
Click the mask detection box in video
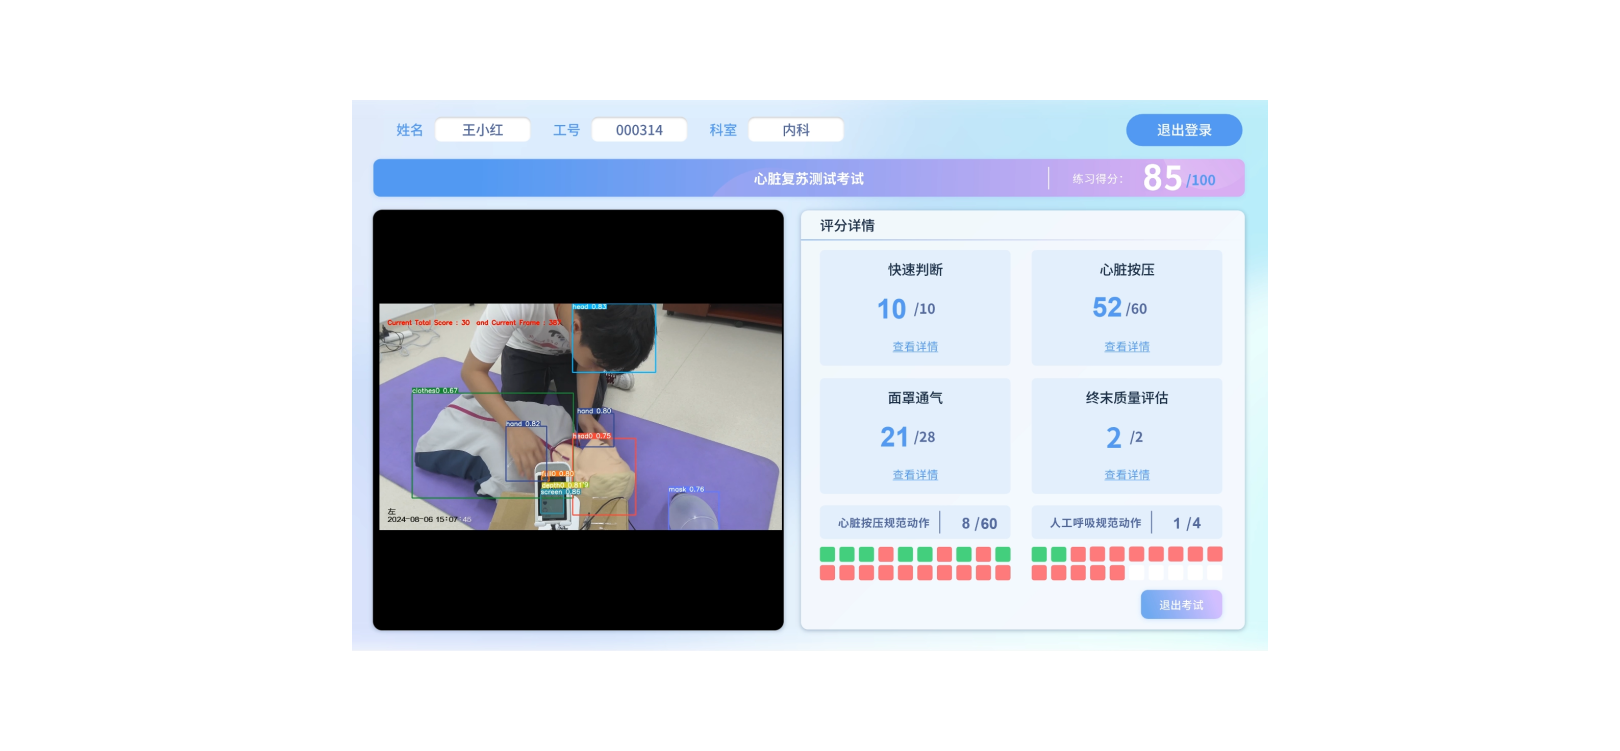coord(692,510)
